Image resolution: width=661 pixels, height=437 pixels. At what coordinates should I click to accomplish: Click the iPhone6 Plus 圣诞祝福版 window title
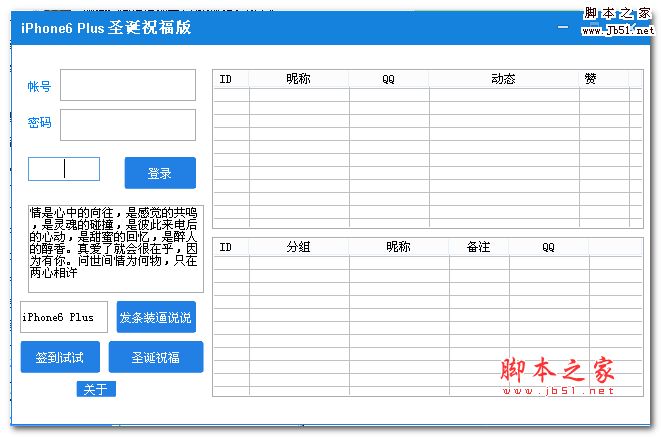(x=106, y=28)
